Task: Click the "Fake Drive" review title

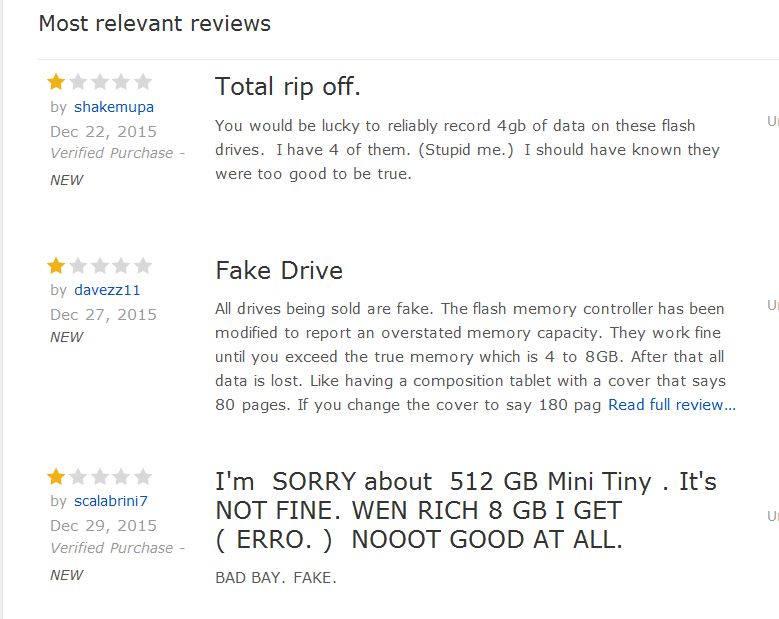Action: click(279, 271)
